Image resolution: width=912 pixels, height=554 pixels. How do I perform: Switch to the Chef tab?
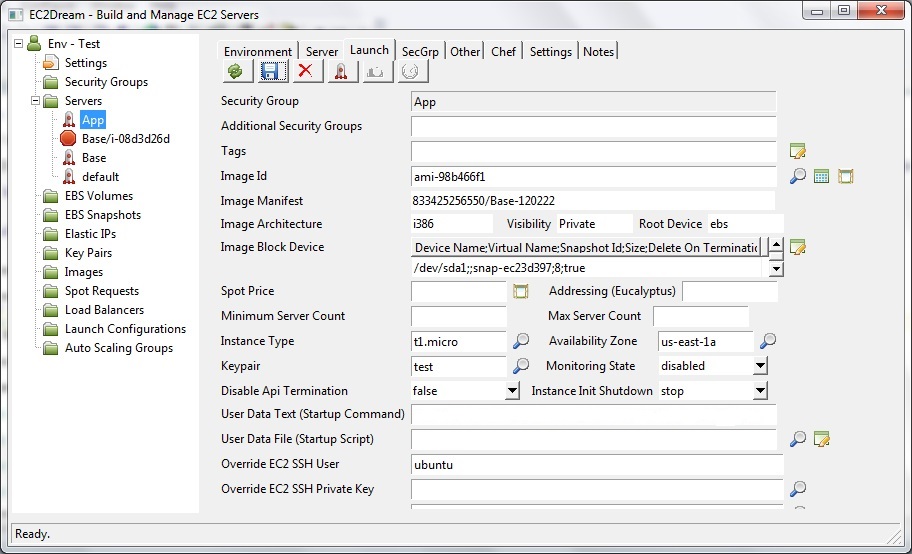click(504, 51)
